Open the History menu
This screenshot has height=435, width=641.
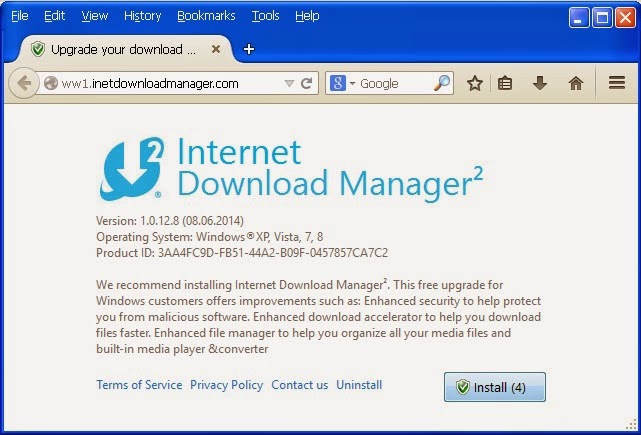point(142,16)
